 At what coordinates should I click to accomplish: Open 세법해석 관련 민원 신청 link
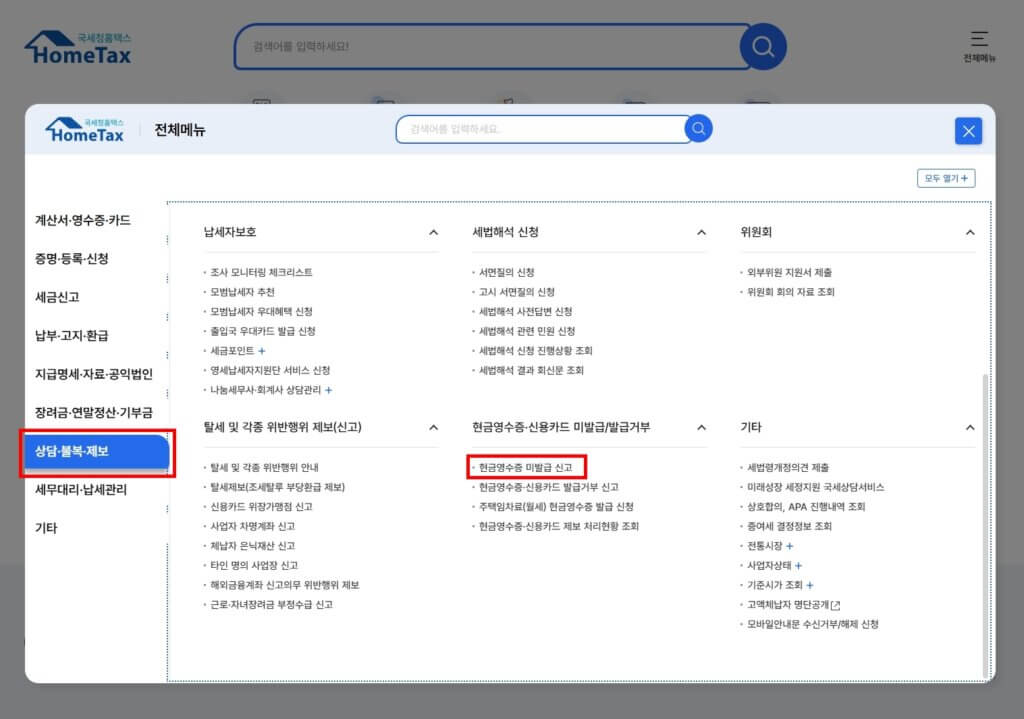click(x=527, y=331)
